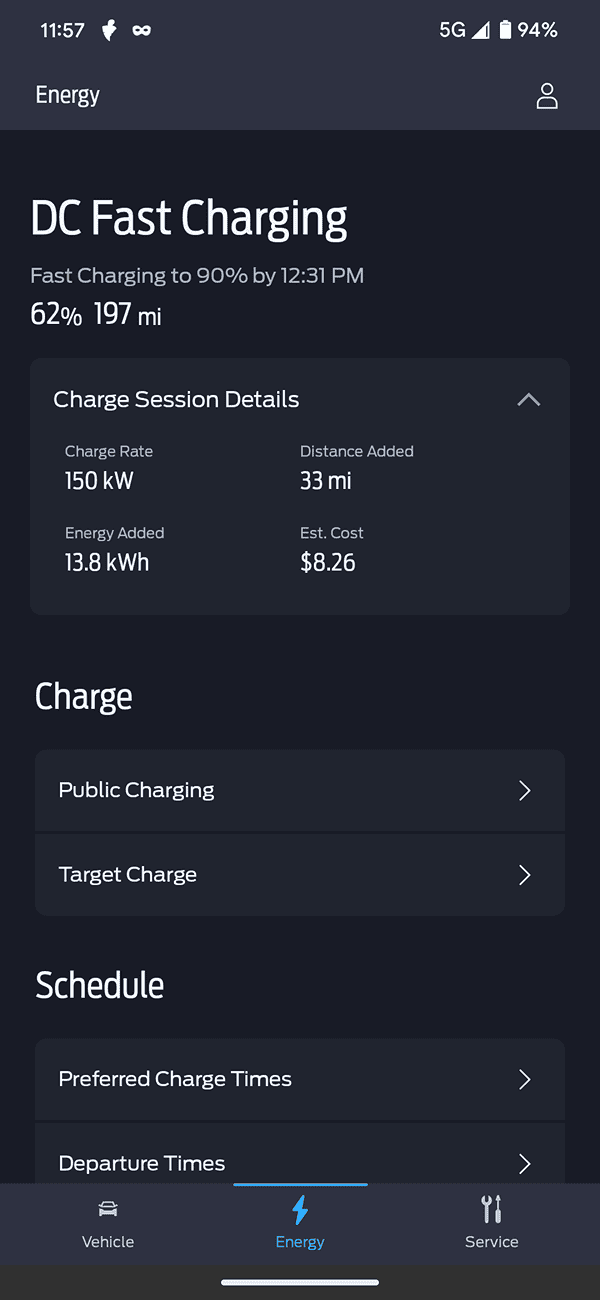The height and width of the screenshot is (1300, 600).
Task: Expand the Departure Times chevron
Action: coord(525,1163)
